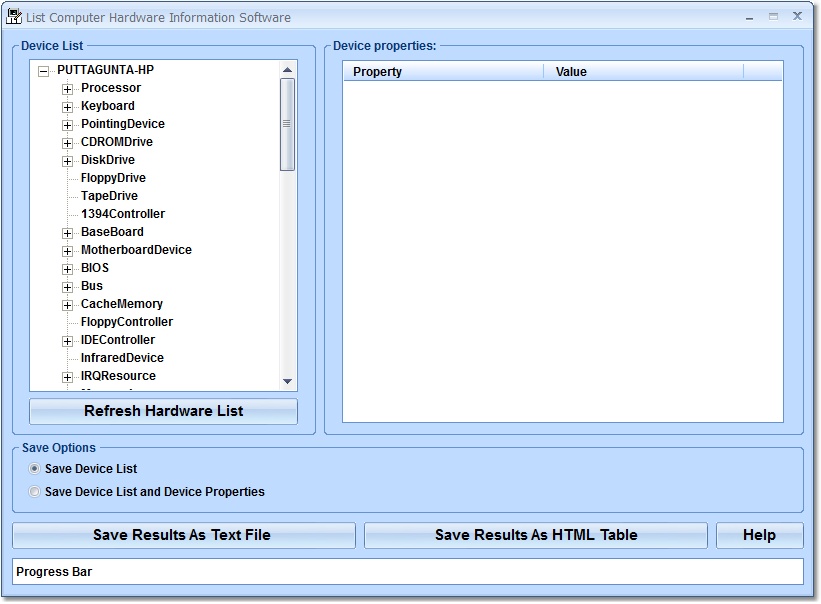Expand the MotherboardDevice node
The width and height of the screenshot is (821, 604).
(66, 250)
